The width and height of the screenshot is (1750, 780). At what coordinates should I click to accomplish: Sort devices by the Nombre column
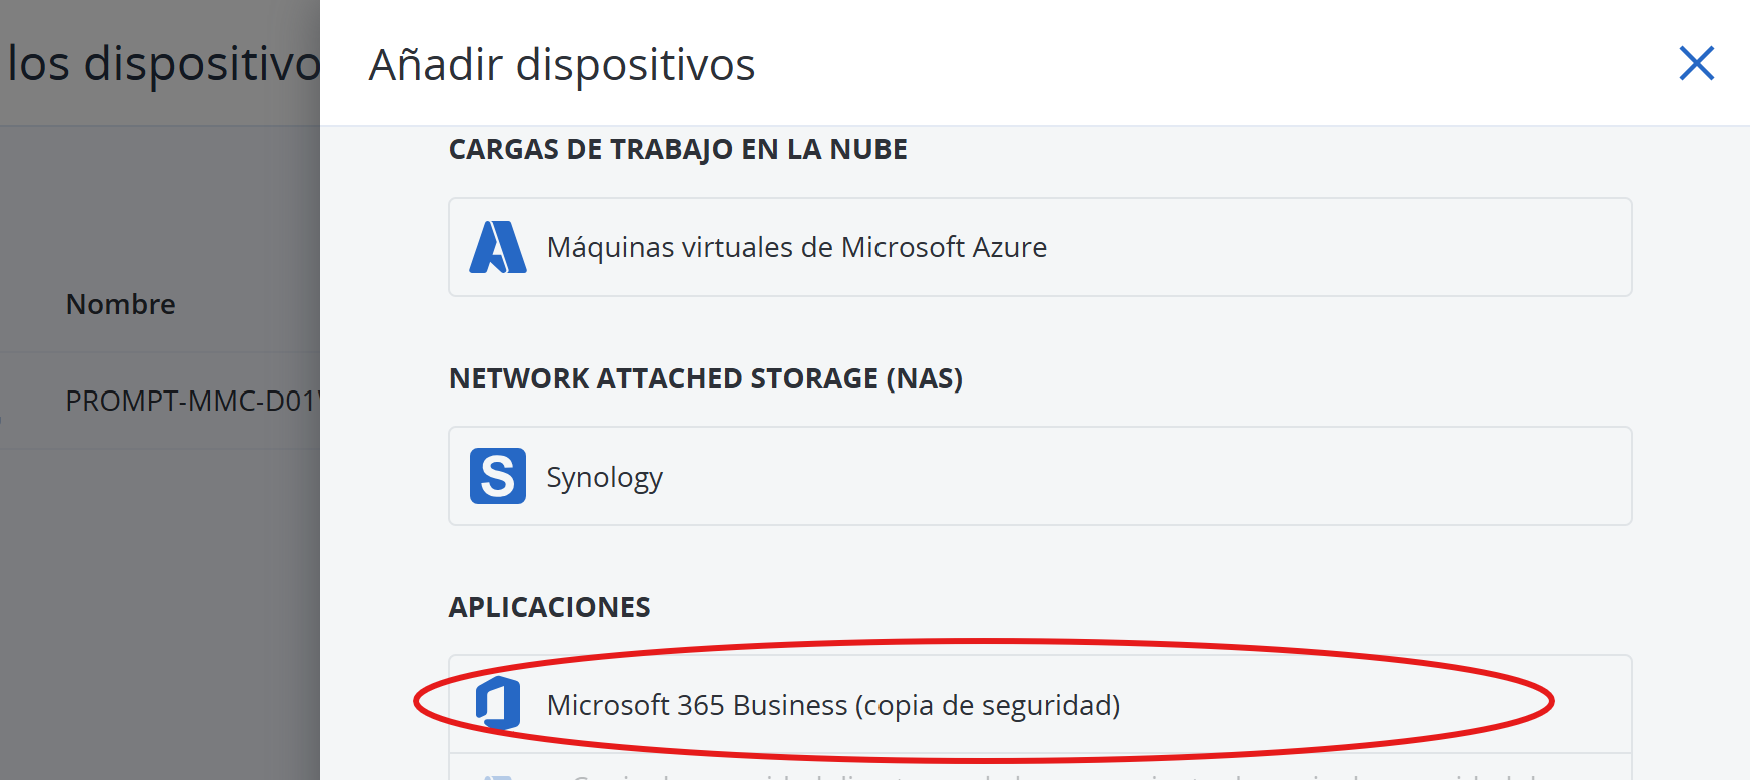121,304
